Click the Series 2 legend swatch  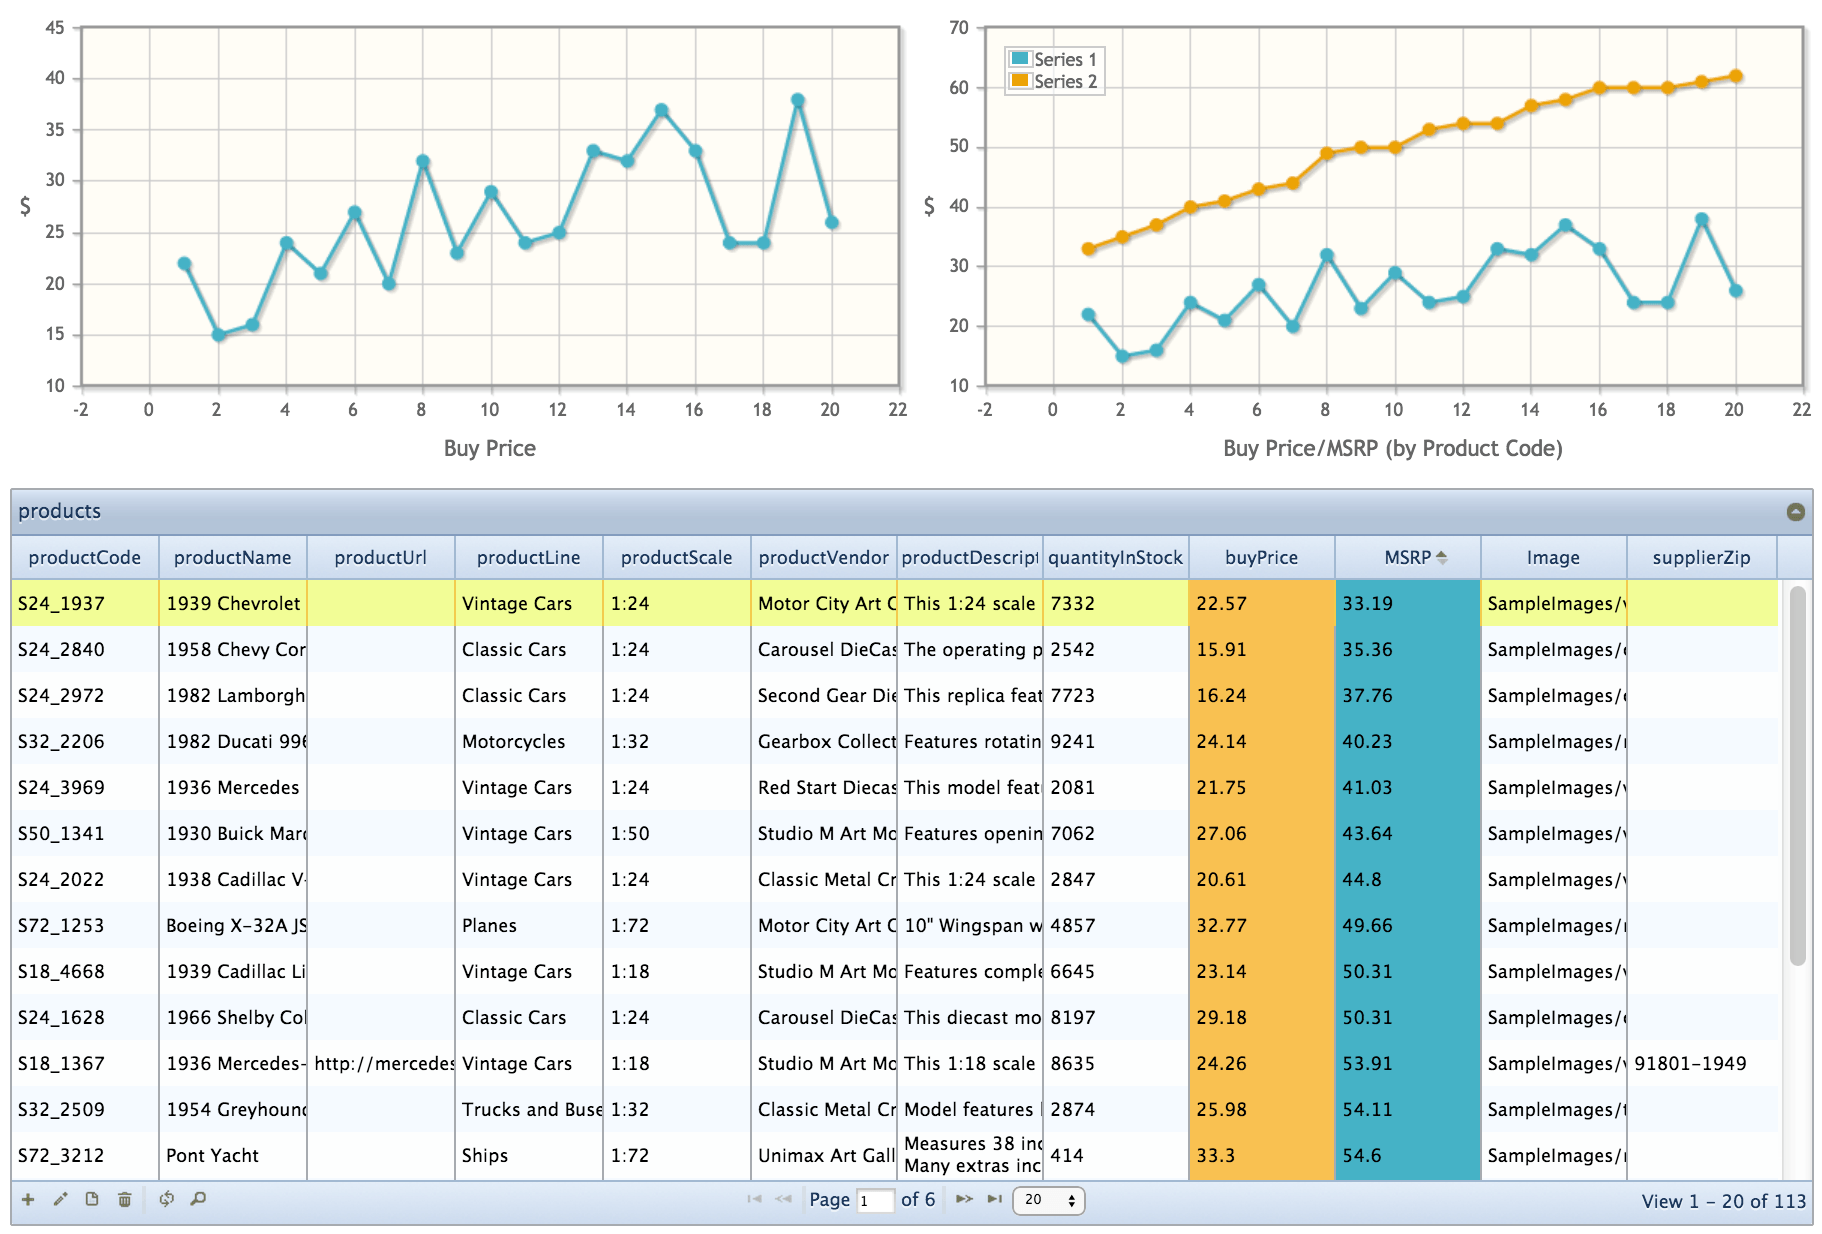click(x=1020, y=81)
